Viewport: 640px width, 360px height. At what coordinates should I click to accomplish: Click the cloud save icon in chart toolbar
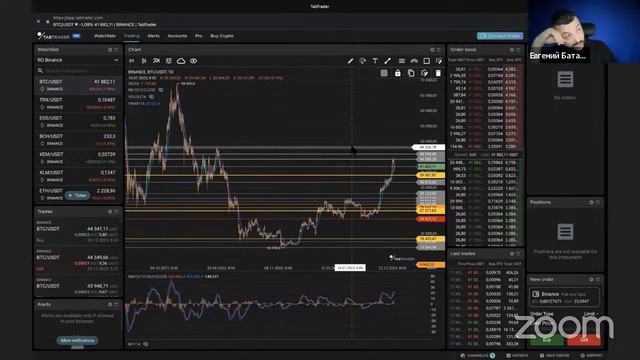(181, 61)
